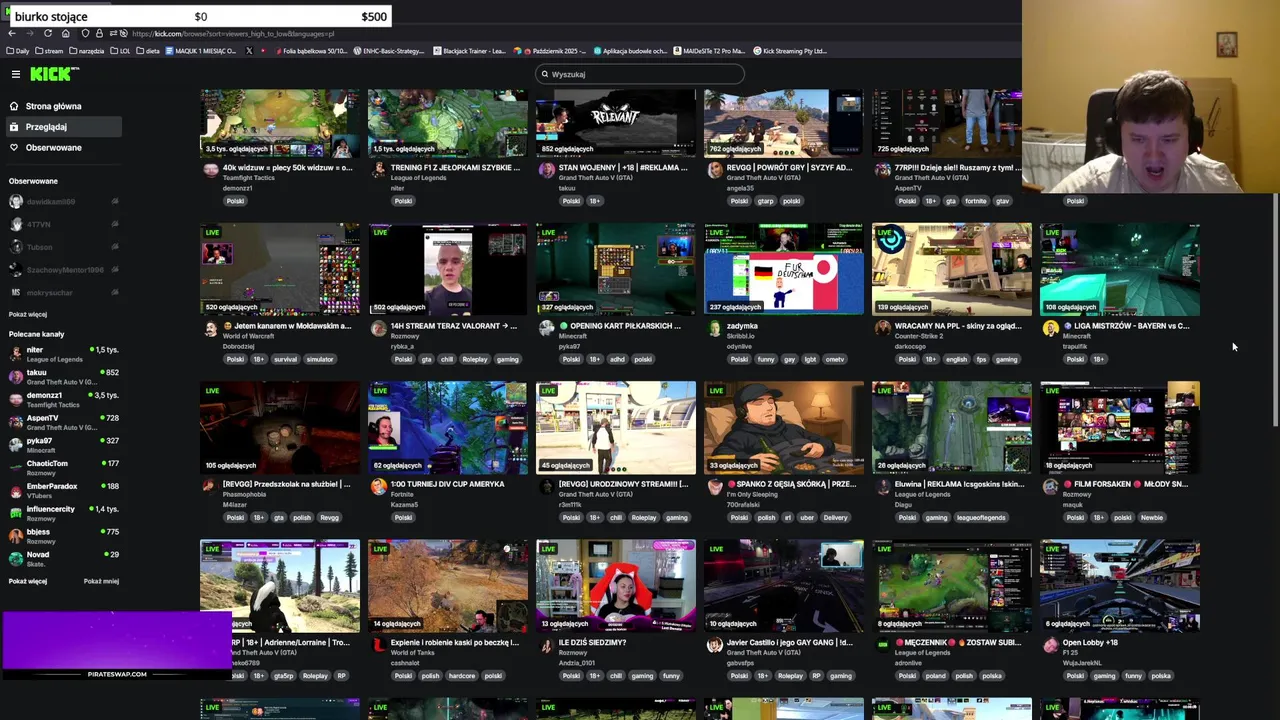Open WRACAMY NA PPL stream title

pos(958,326)
